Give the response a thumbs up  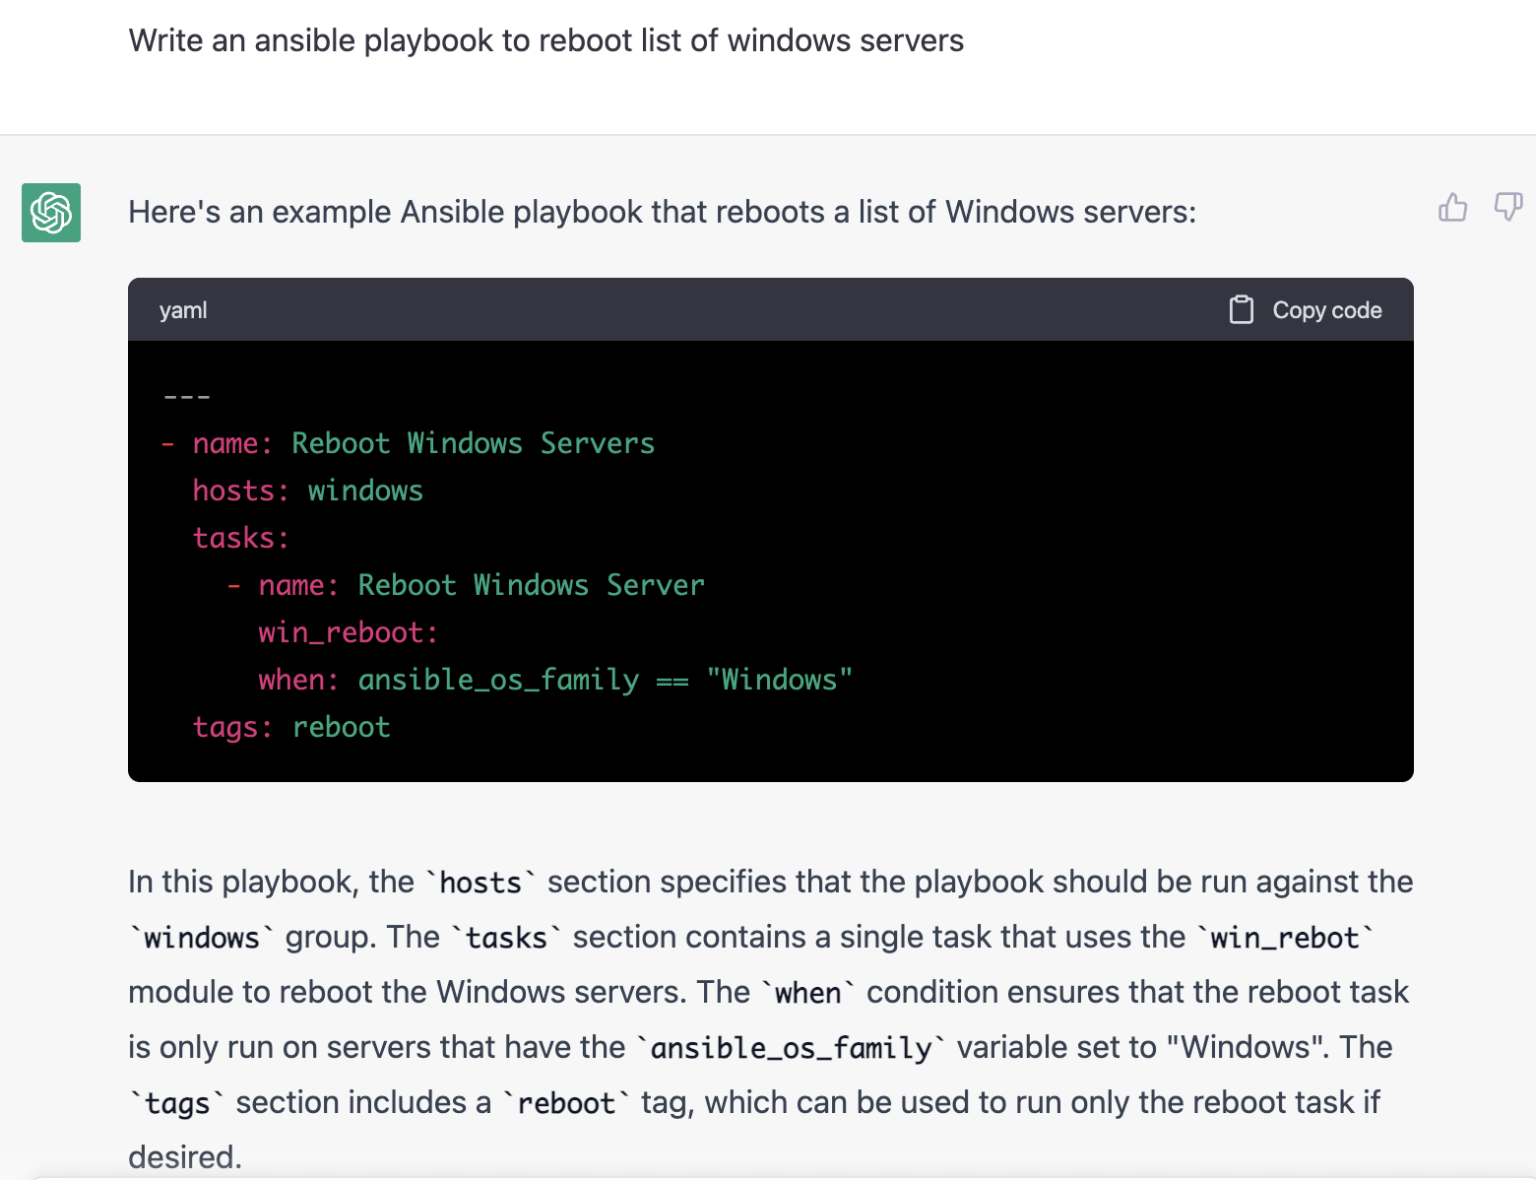(x=1453, y=207)
